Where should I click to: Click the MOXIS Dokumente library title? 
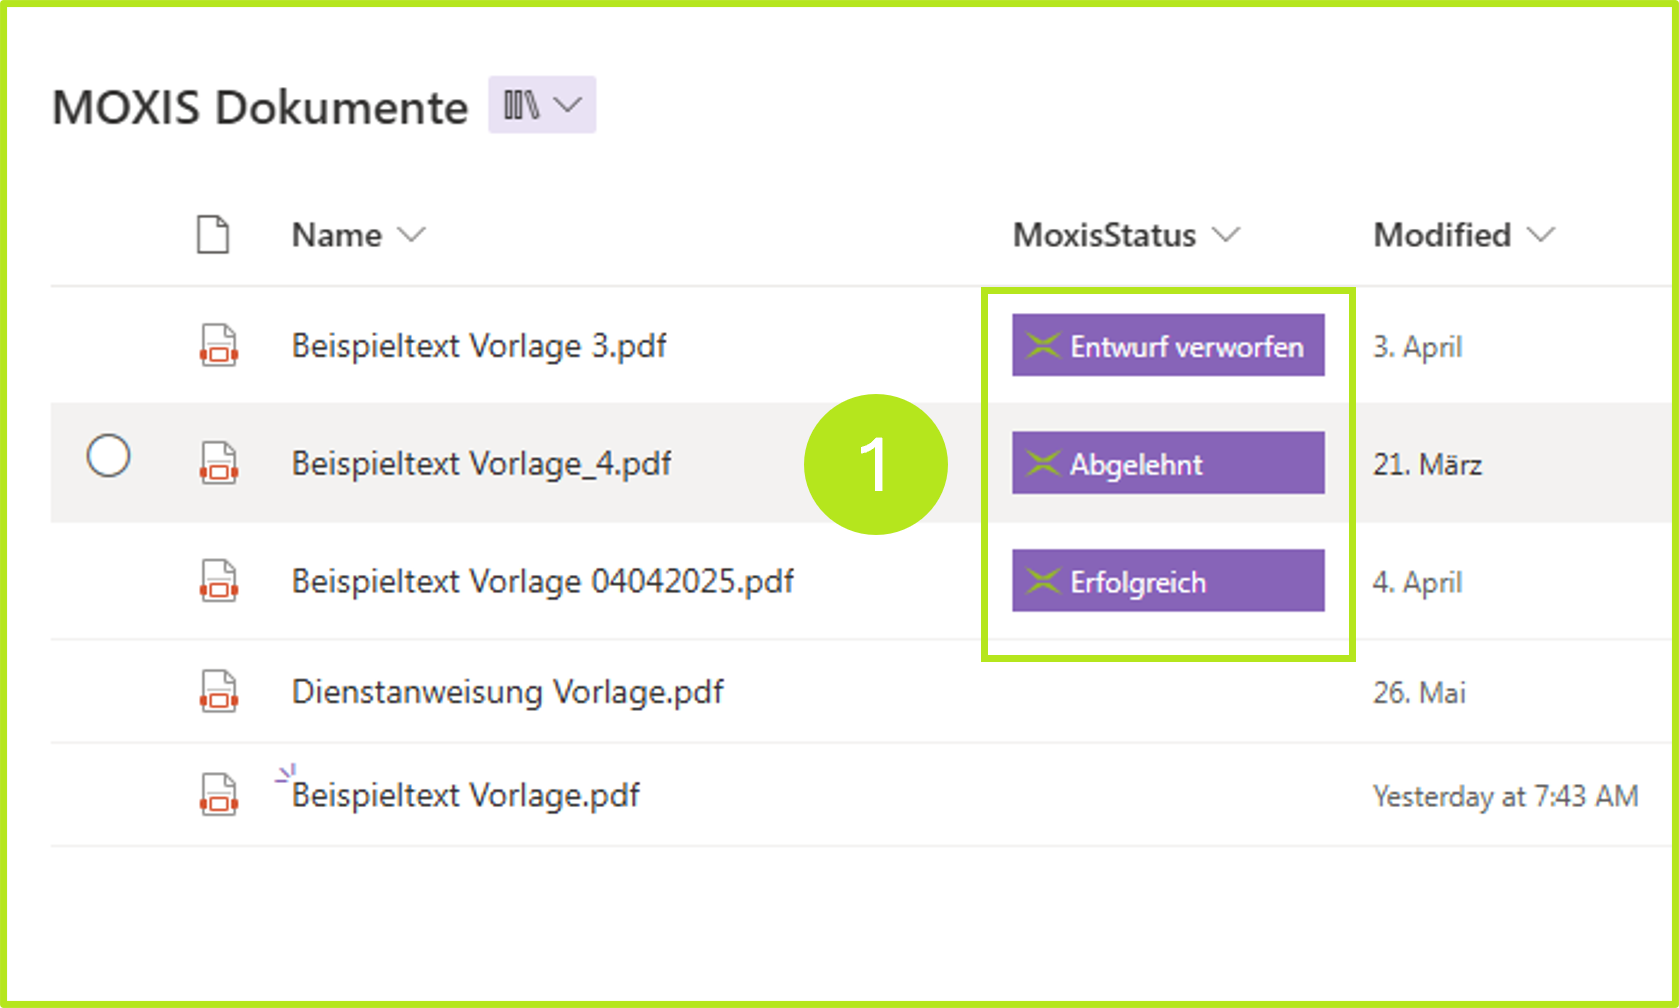click(260, 107)
